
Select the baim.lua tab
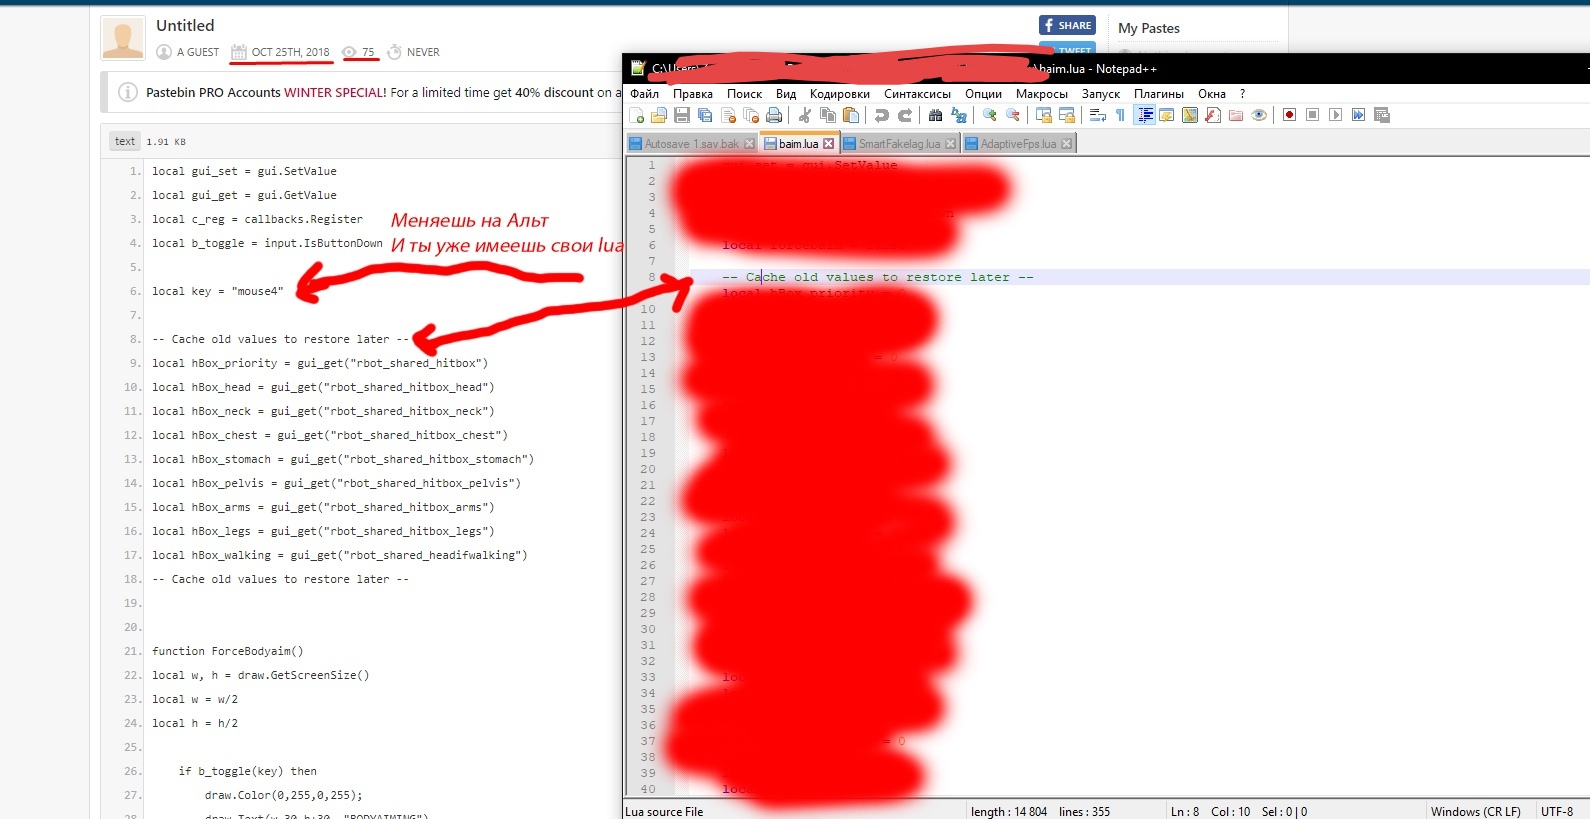click(x=798, y=144)
